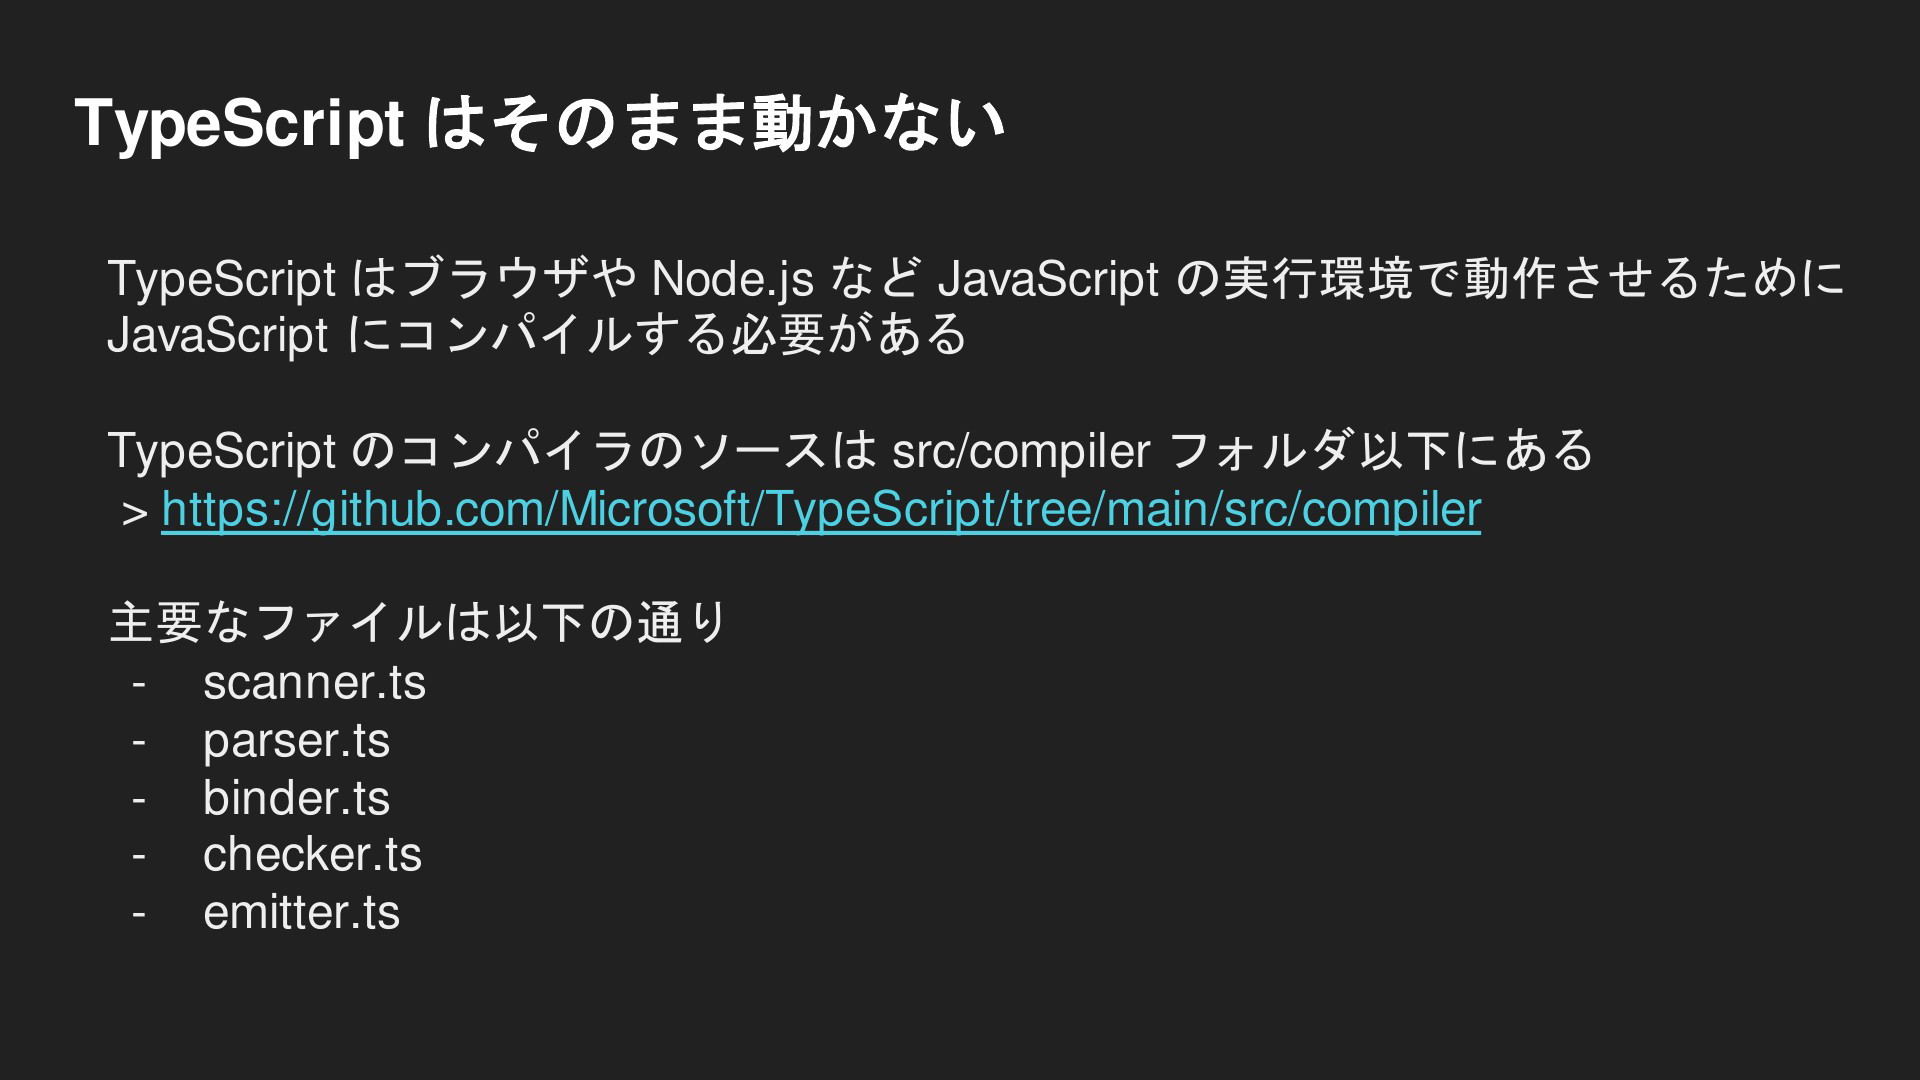
Task: Click the first paragraph mentioning Node.js
Action: [976, 306]
